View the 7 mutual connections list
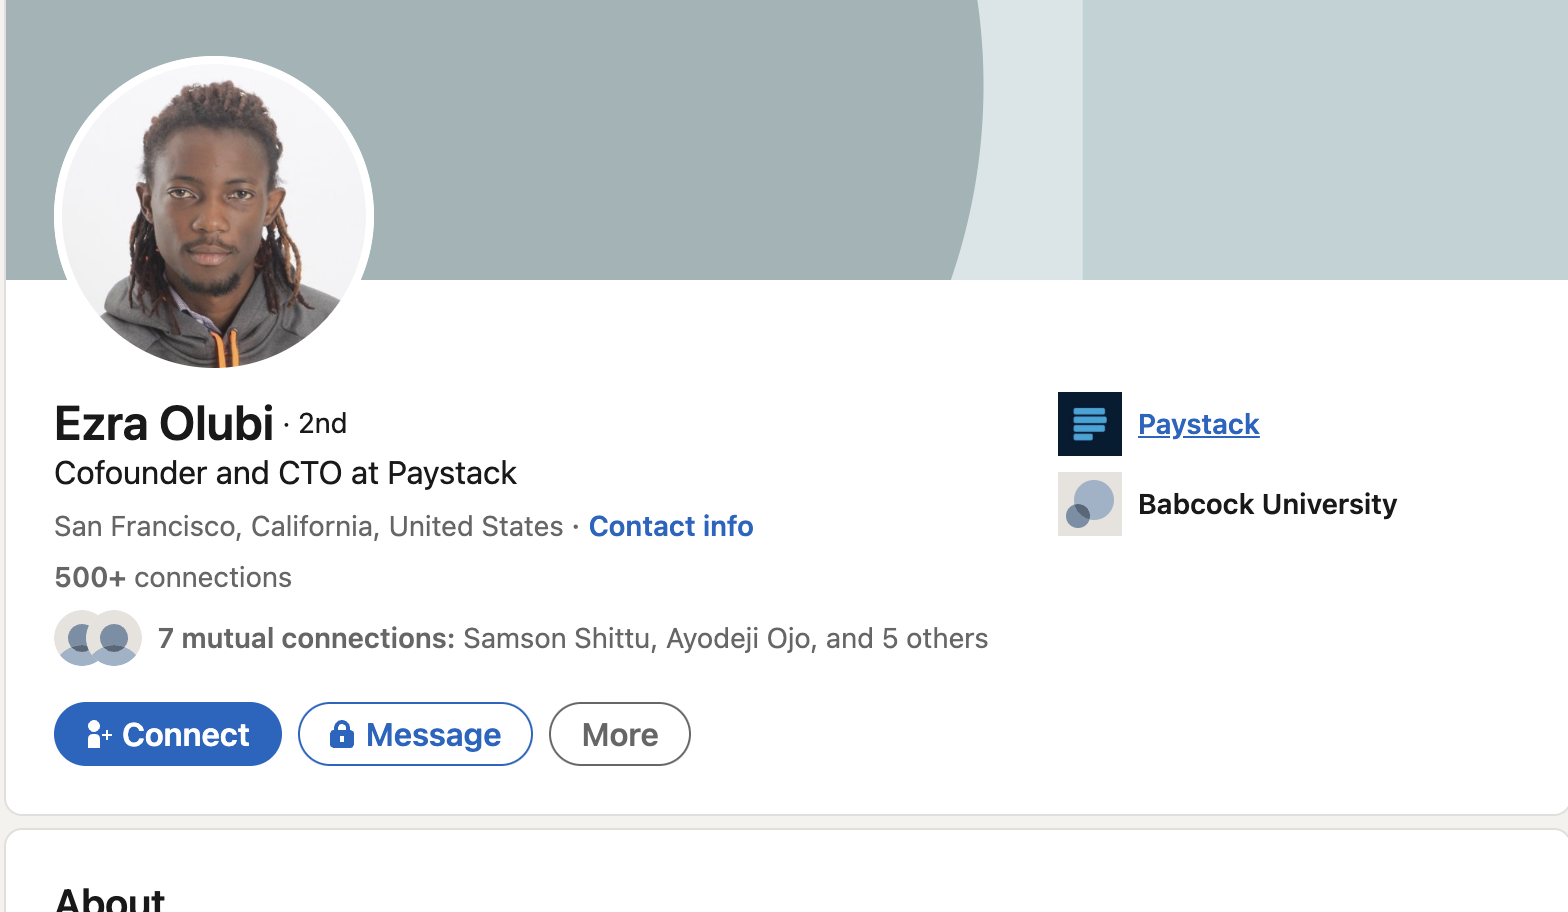The image size is (1568, 912). 573,638
